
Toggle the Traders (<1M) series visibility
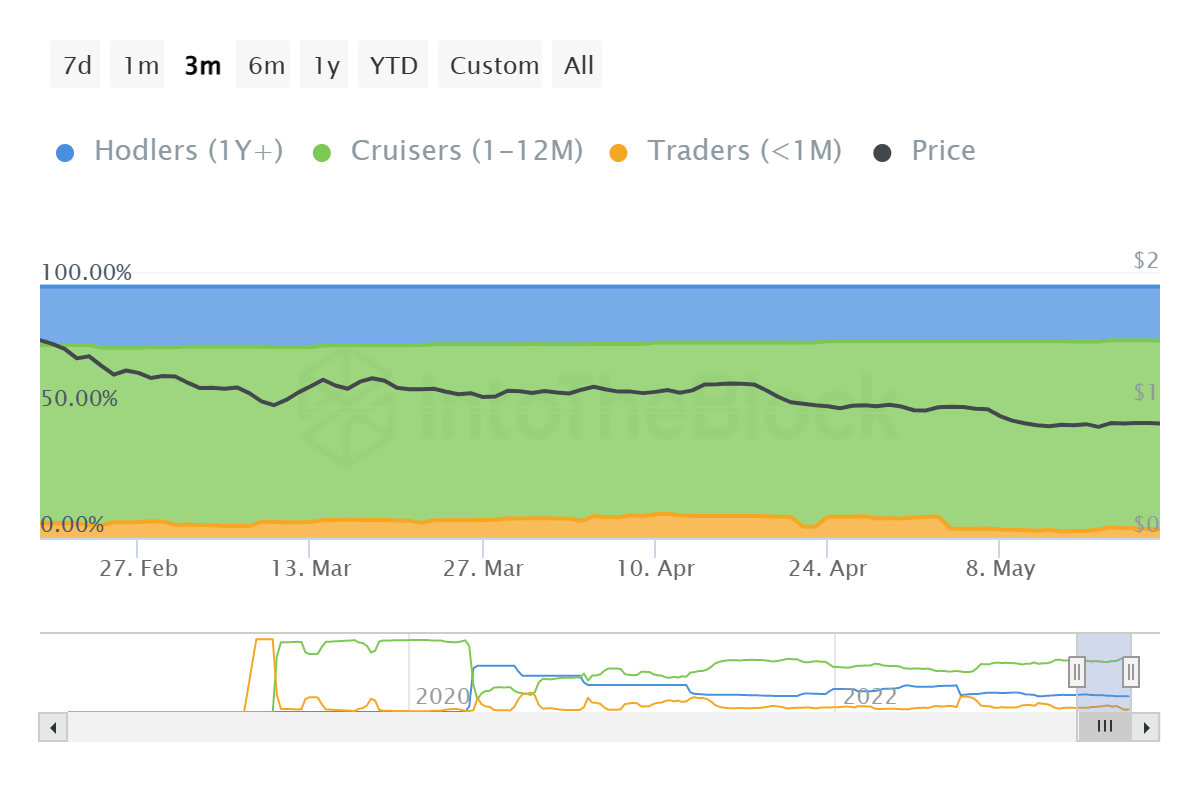(744, 150)
